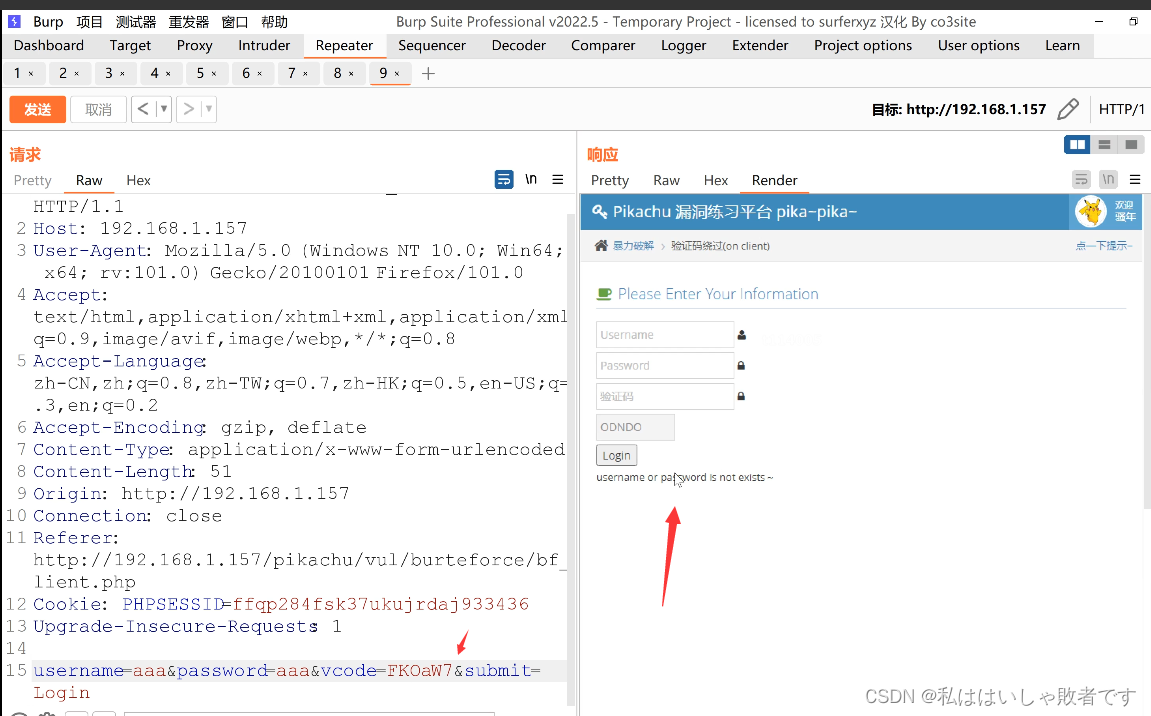The width and height of the screenshot is (1151, 716).
Task: Switch to the Comparer tab
Action: (603, 46)
